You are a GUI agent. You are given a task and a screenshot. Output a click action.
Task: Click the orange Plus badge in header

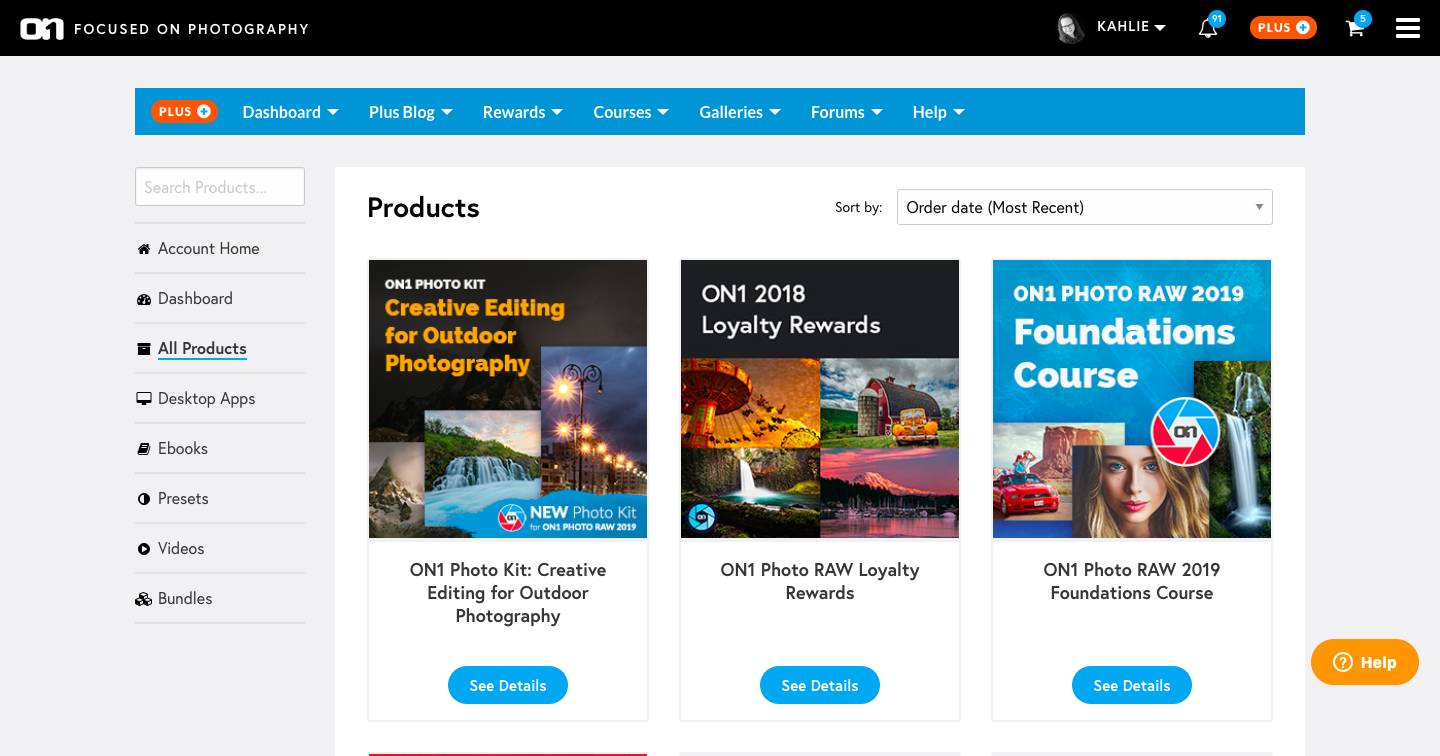point(1283,28)
